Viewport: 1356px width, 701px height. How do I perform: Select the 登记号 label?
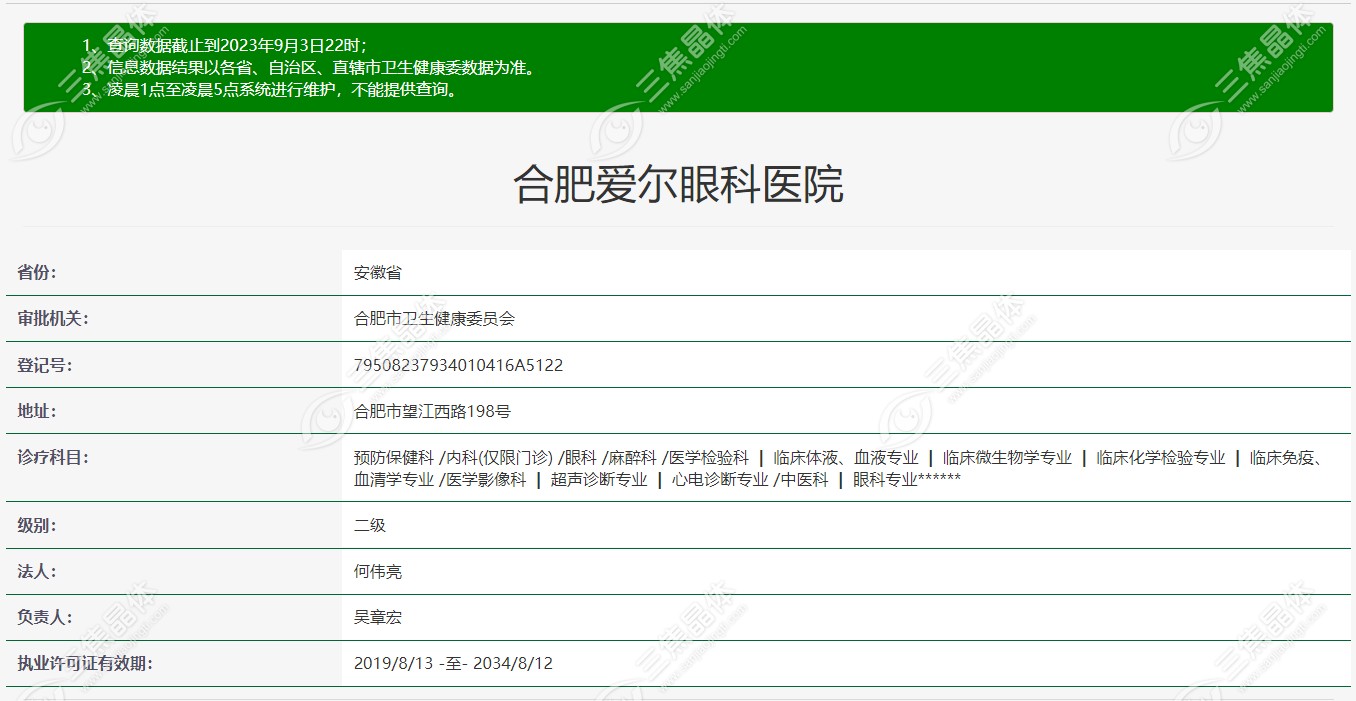click(45, 365)
